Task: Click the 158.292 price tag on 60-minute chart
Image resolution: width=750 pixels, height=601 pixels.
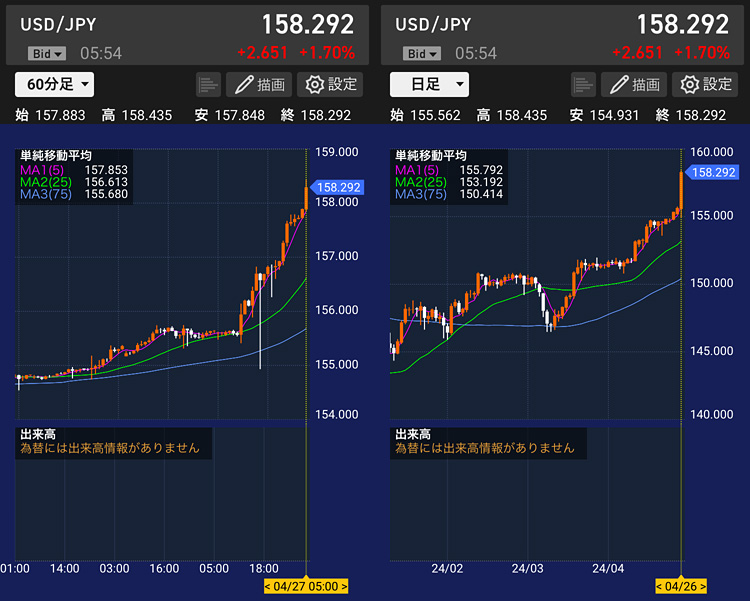Action: (x=338, y=187)
